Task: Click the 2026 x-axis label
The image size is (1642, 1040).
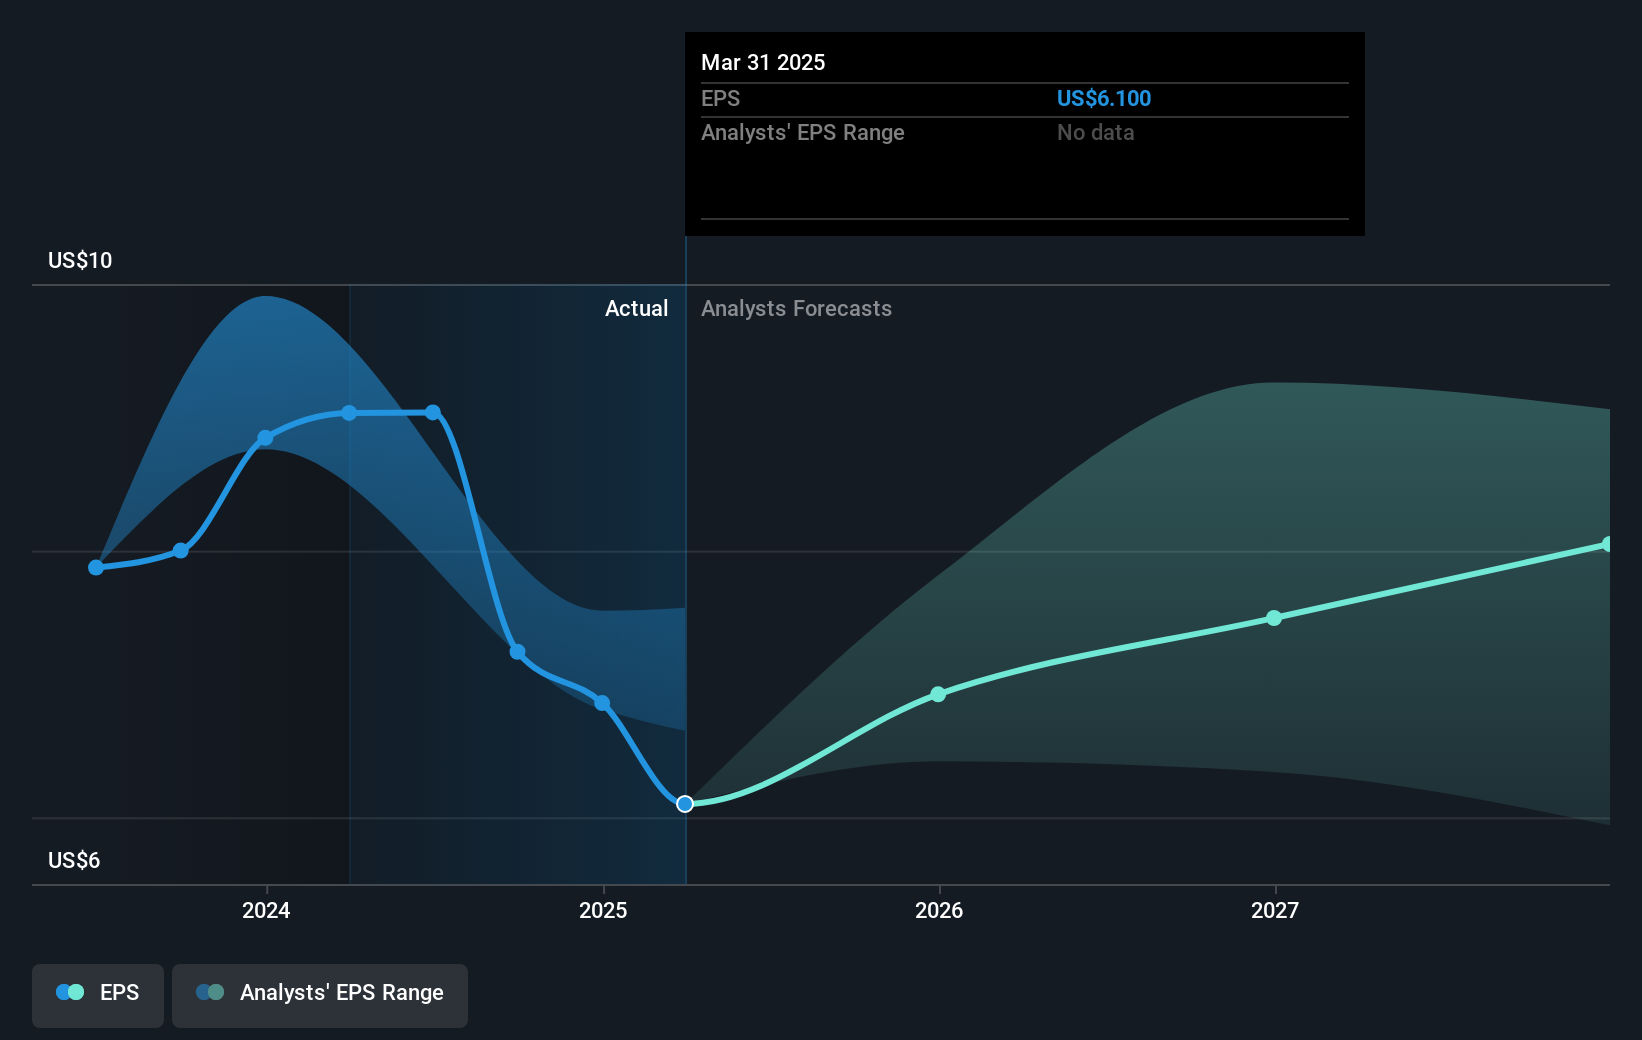Action: 939,910
